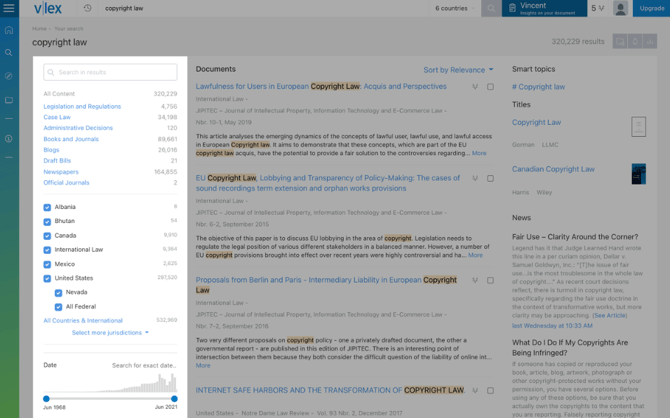Uncheck the International Law checkbox

[47, 250]
